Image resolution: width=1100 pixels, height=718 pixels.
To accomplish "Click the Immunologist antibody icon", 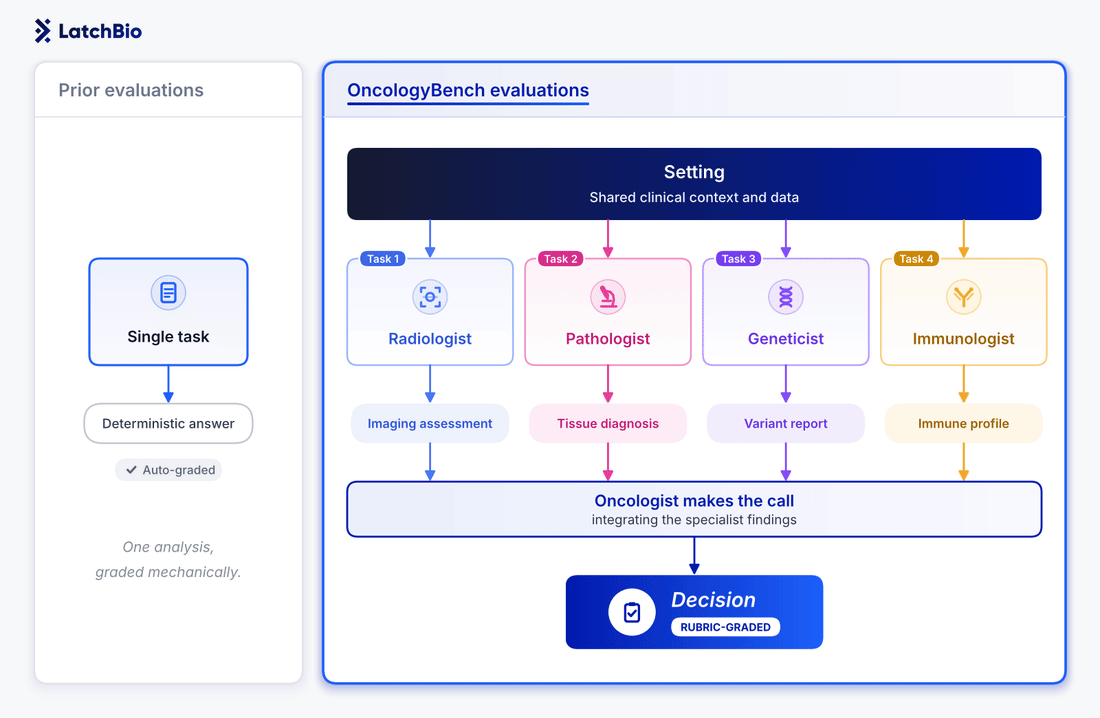I will point(963,297).
